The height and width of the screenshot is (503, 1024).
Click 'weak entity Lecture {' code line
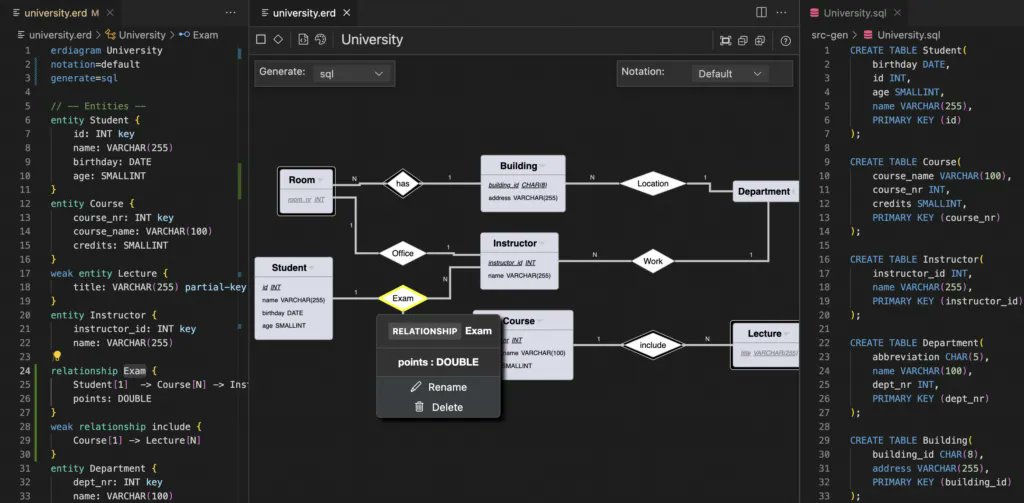point(109,273)
